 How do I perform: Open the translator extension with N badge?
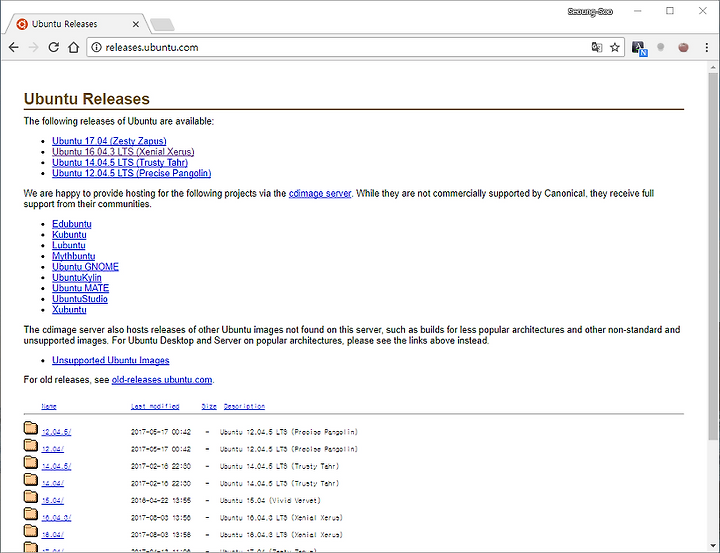pos(639,48)
